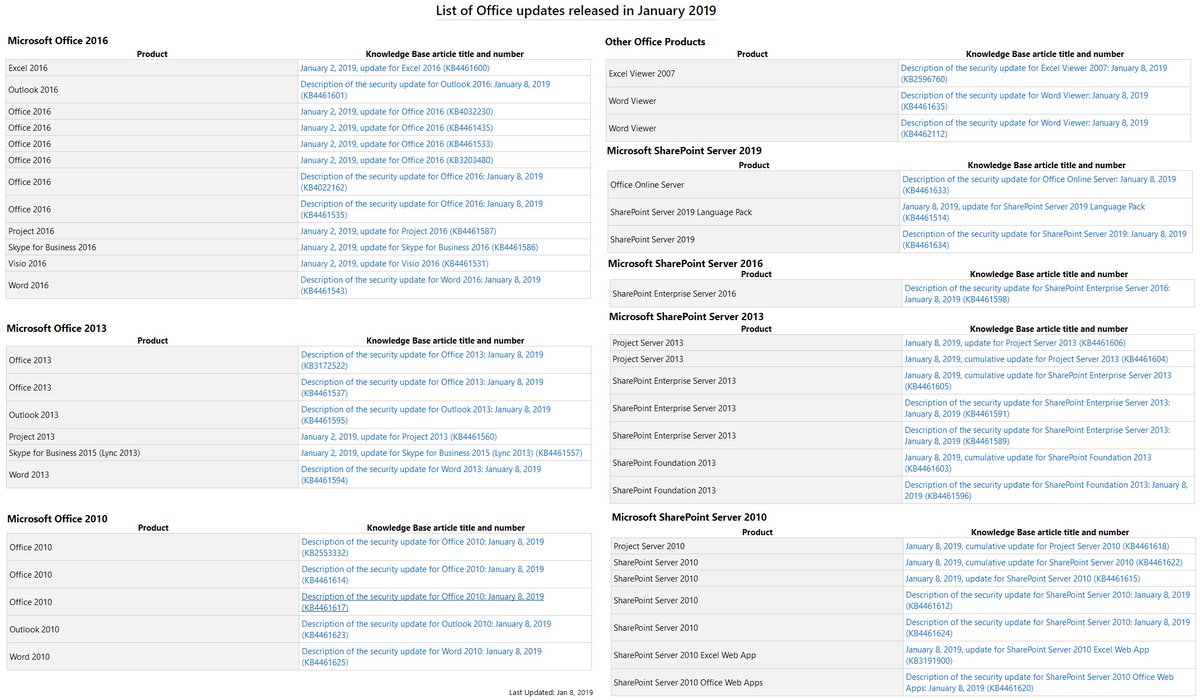Open Outlook 2016 security update KB4461601

pyautogui.click(x=425, y=90)
